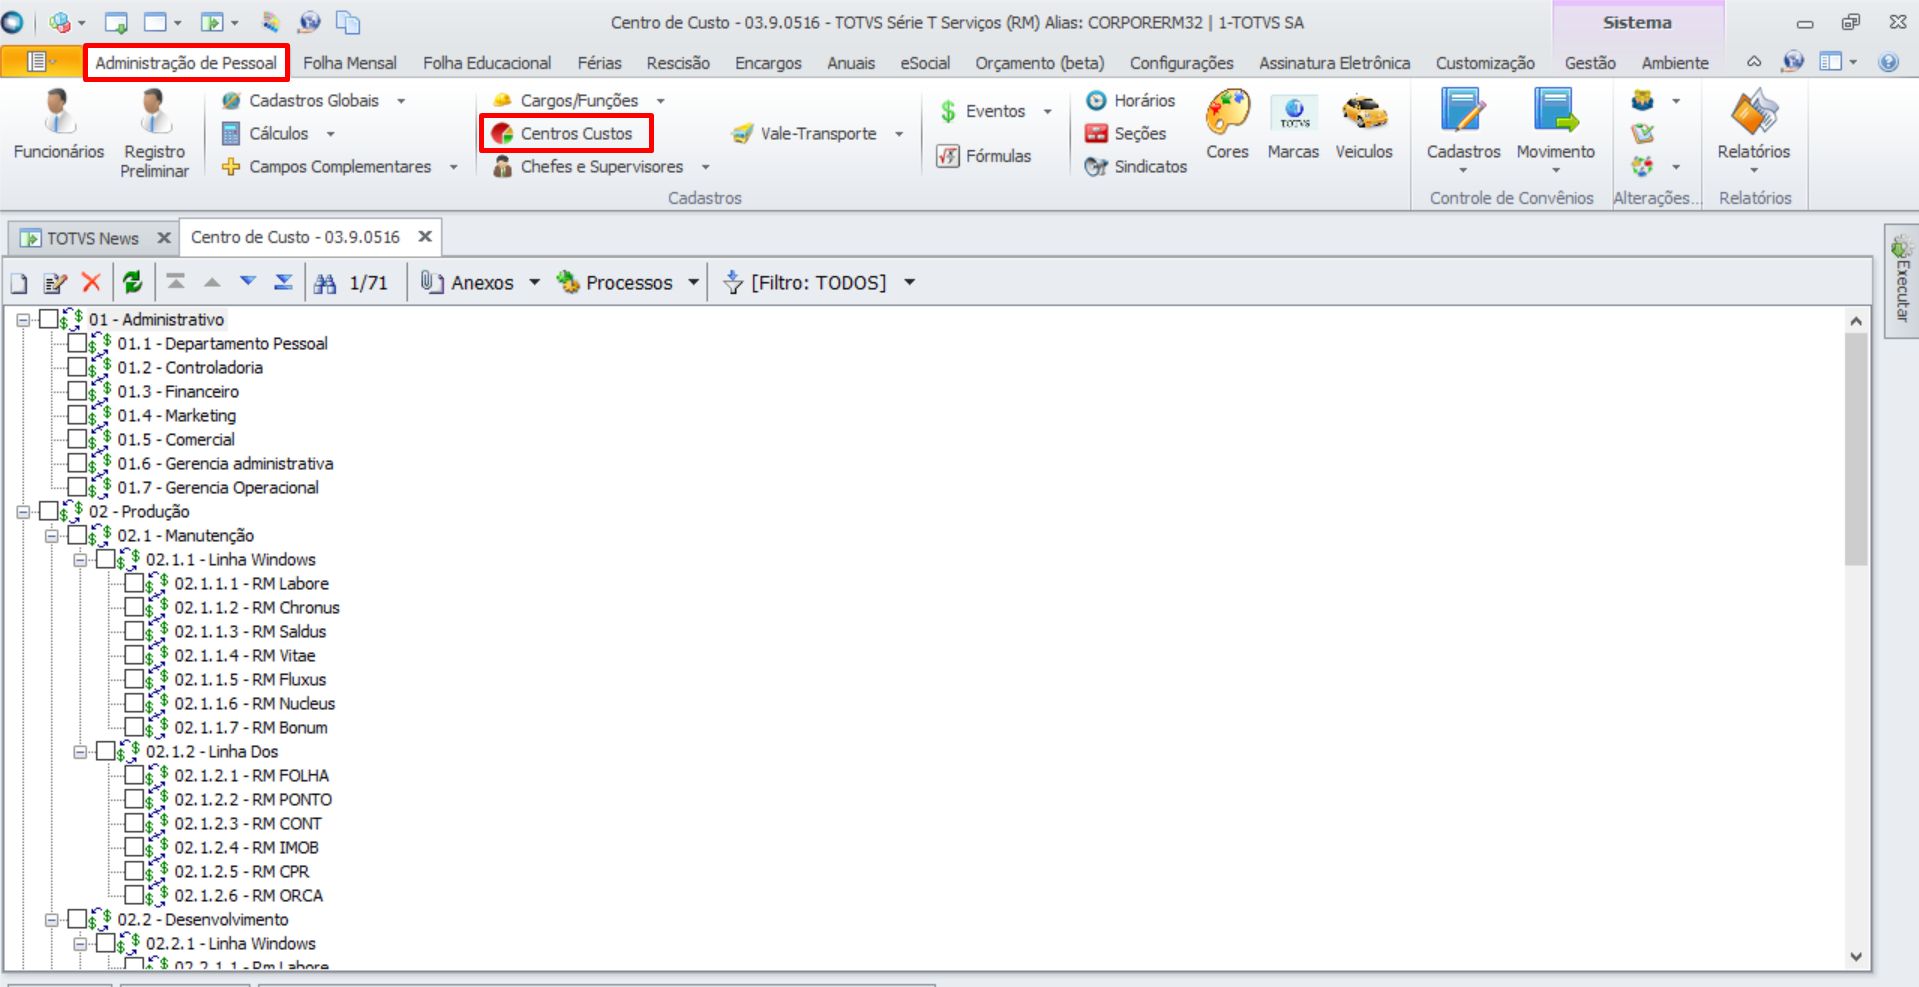Select the 01.6 - Gerencia administrativa row

225,463
